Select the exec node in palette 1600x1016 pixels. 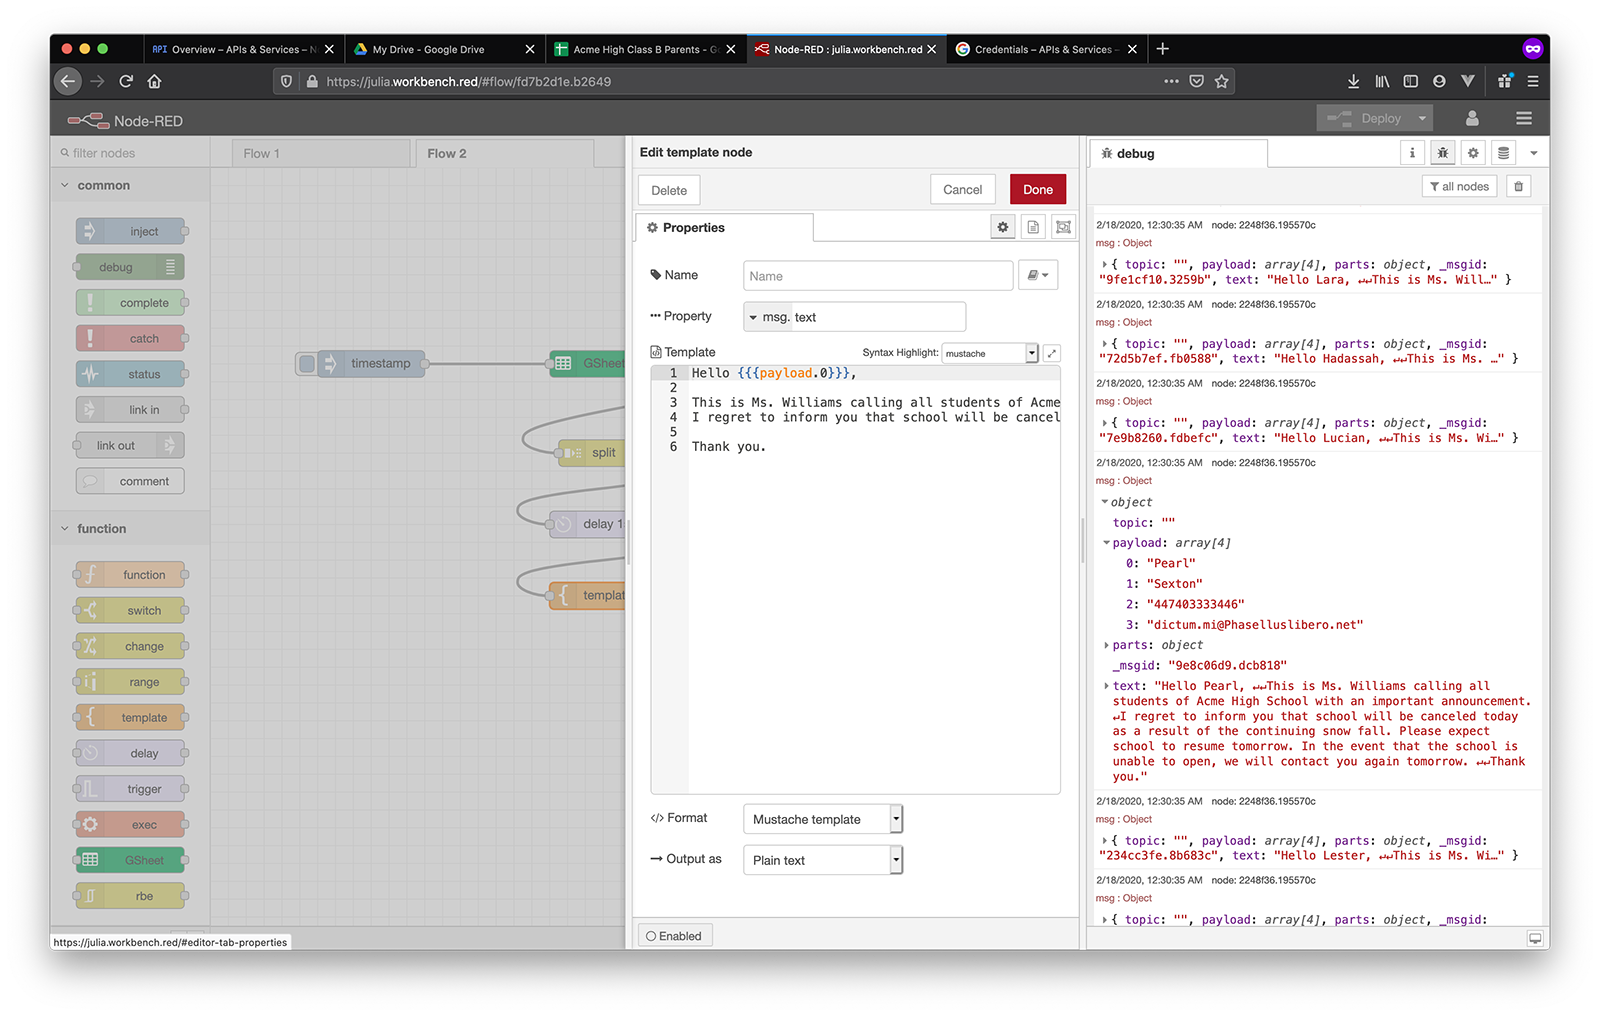tap(131, 825)
